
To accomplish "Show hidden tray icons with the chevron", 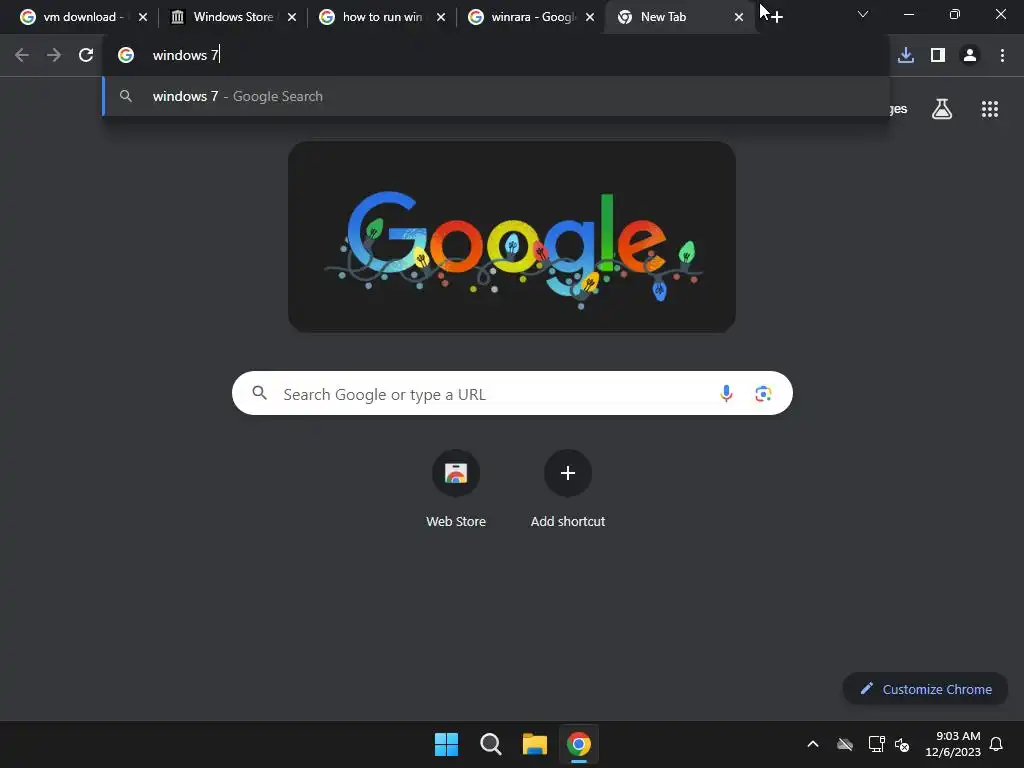I will pyautogui.click(x=812, y=744).
